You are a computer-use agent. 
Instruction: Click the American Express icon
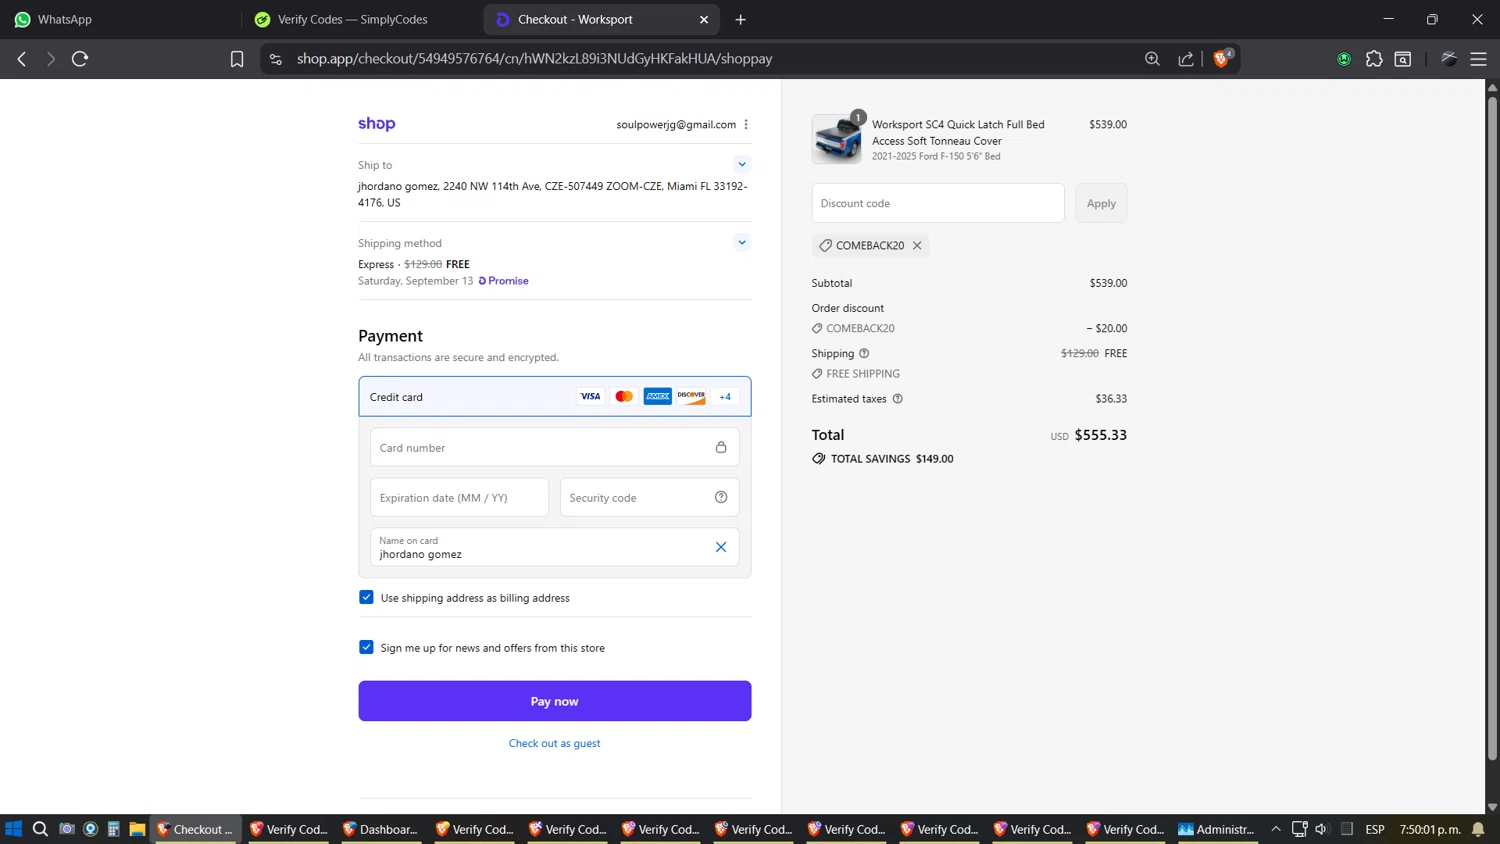click(657, 397)
